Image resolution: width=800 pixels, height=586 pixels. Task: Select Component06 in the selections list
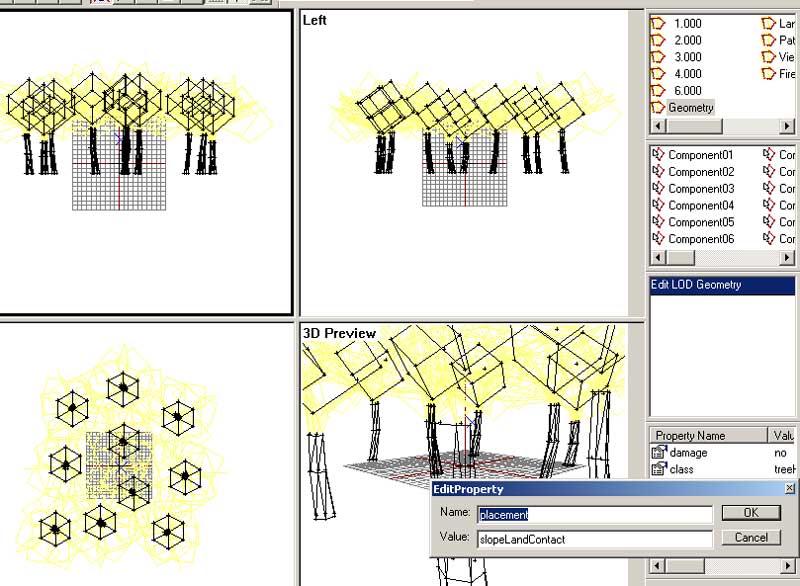click(x=701, y=239)
